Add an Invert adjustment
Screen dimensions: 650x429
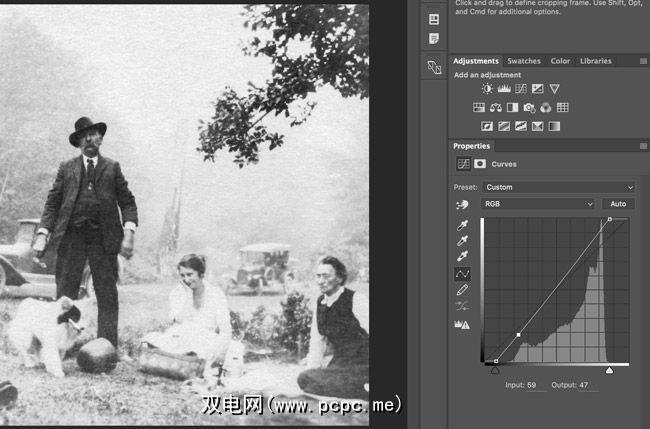487,126
